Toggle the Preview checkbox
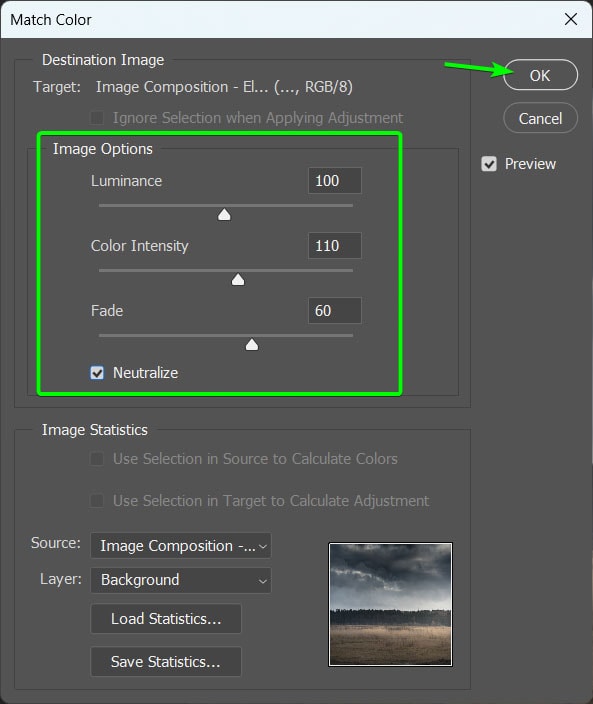The width and height of the screenshot is (593, 704). [489, 164]
